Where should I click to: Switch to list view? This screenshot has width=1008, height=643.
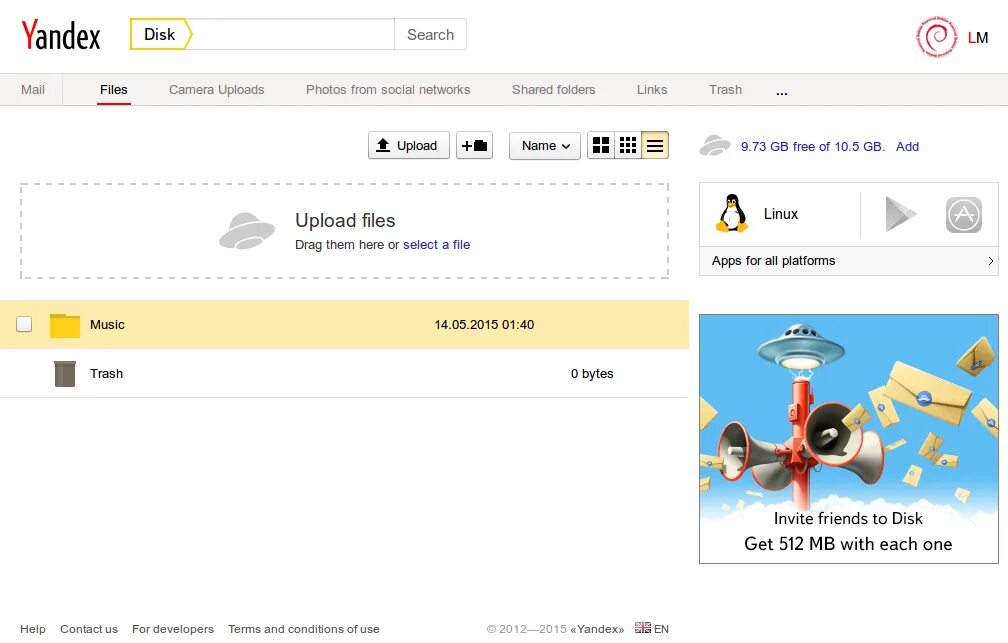coord(655,145)
